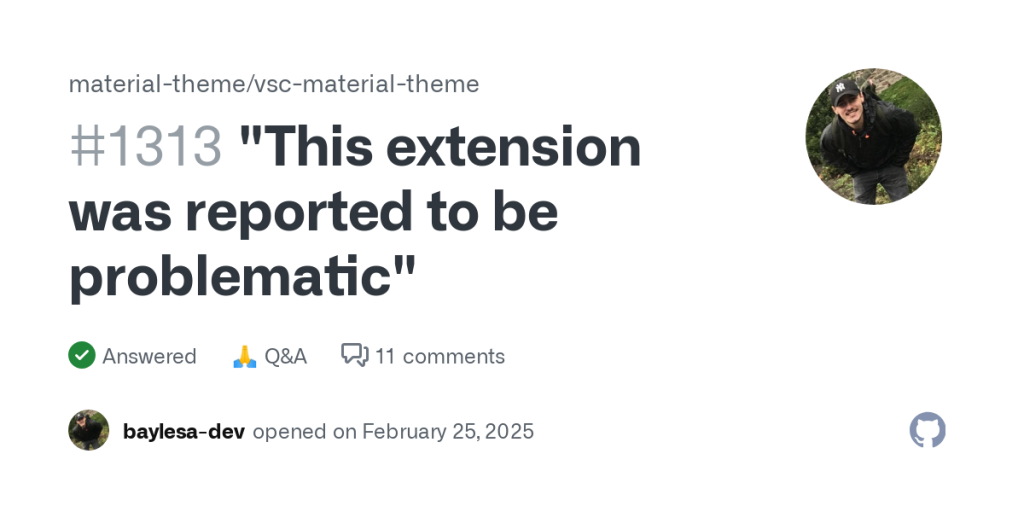
Task: Open the vsc-material-theme repository name
Action: 367,84
